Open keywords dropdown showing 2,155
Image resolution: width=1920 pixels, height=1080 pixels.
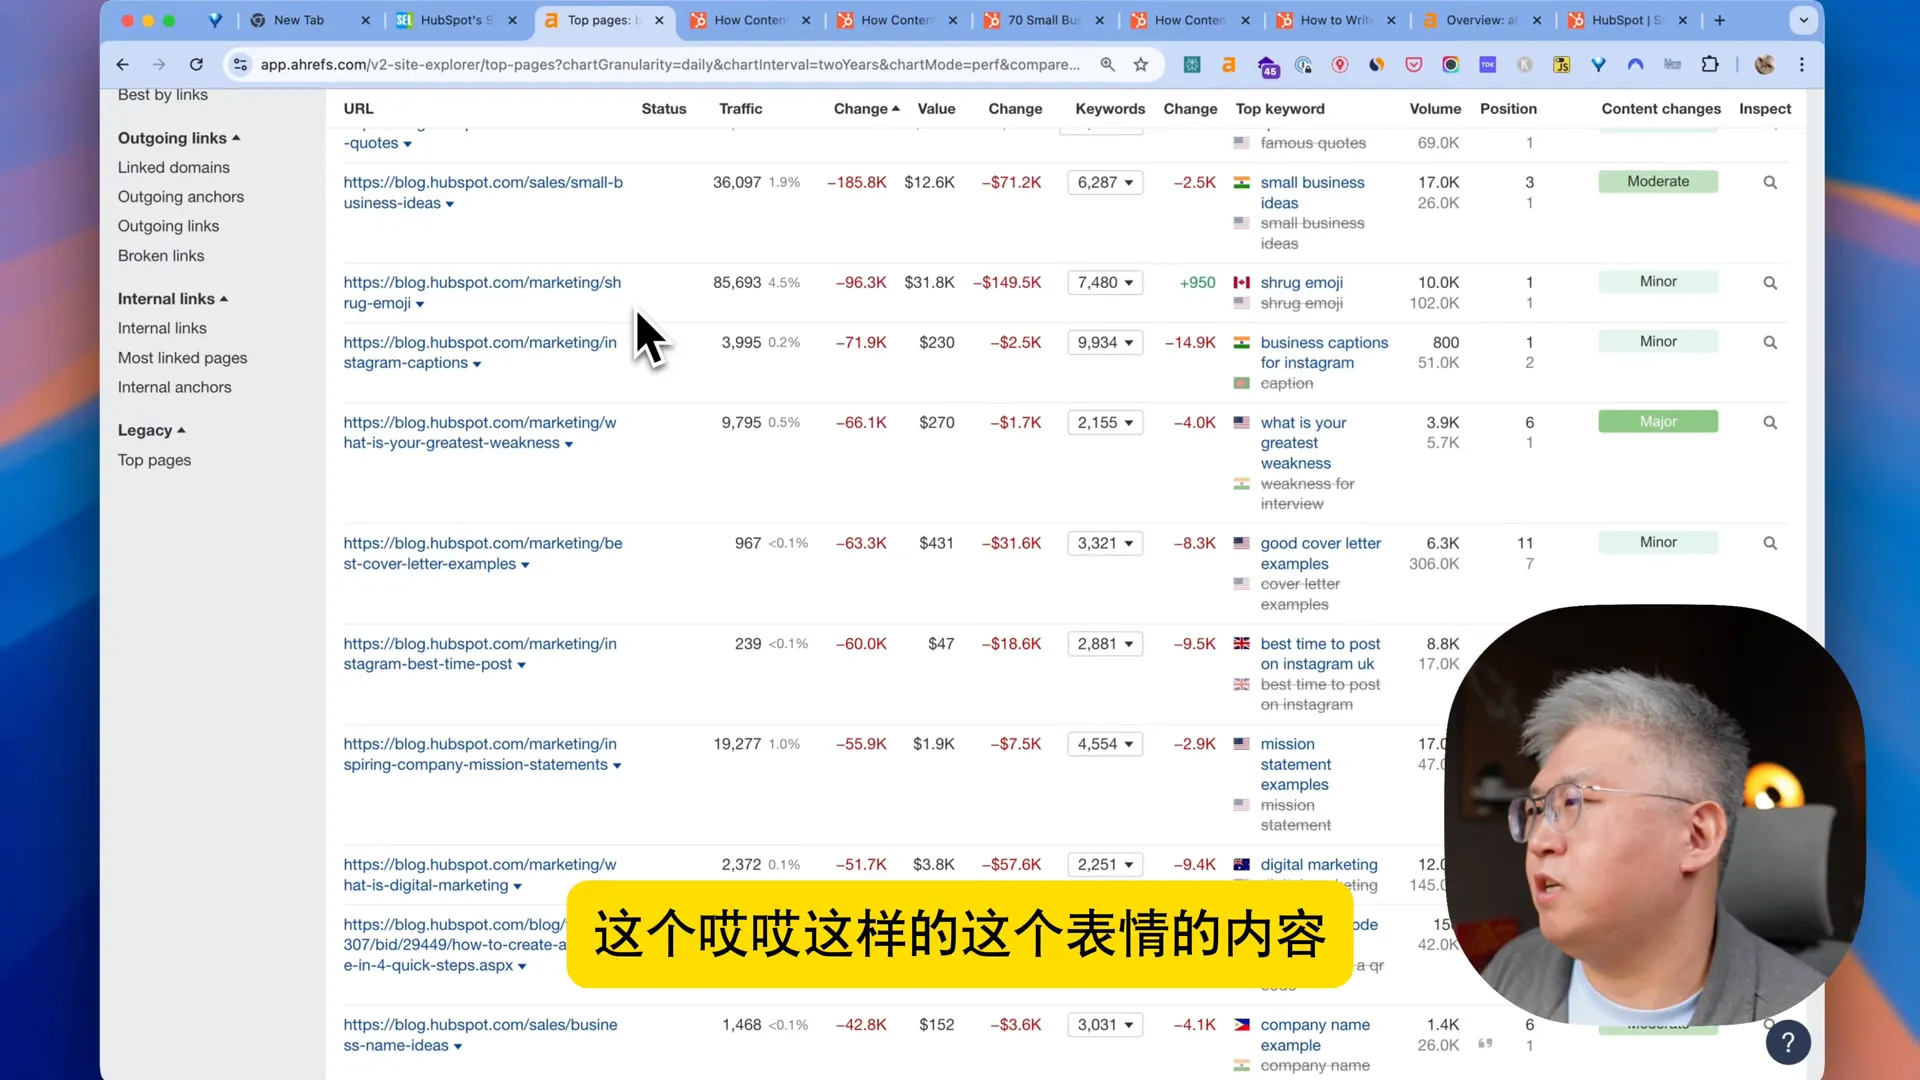click(x=1105, y=422)
